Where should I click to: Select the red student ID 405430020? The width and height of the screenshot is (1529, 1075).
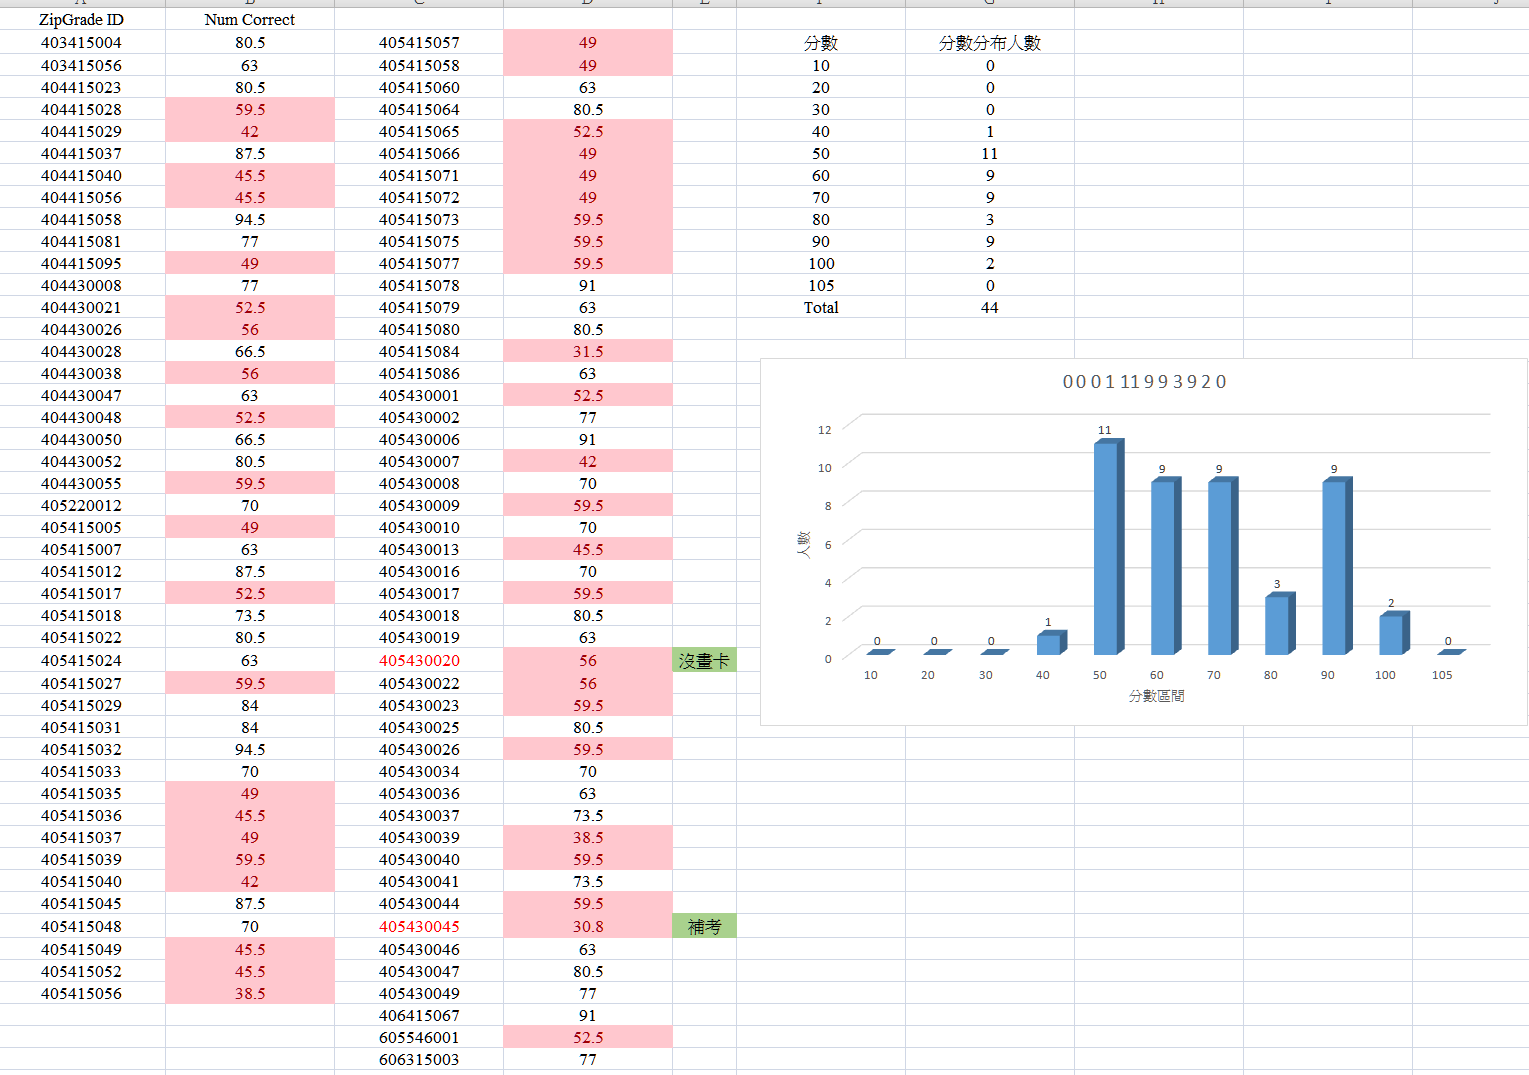coord(419,661)
